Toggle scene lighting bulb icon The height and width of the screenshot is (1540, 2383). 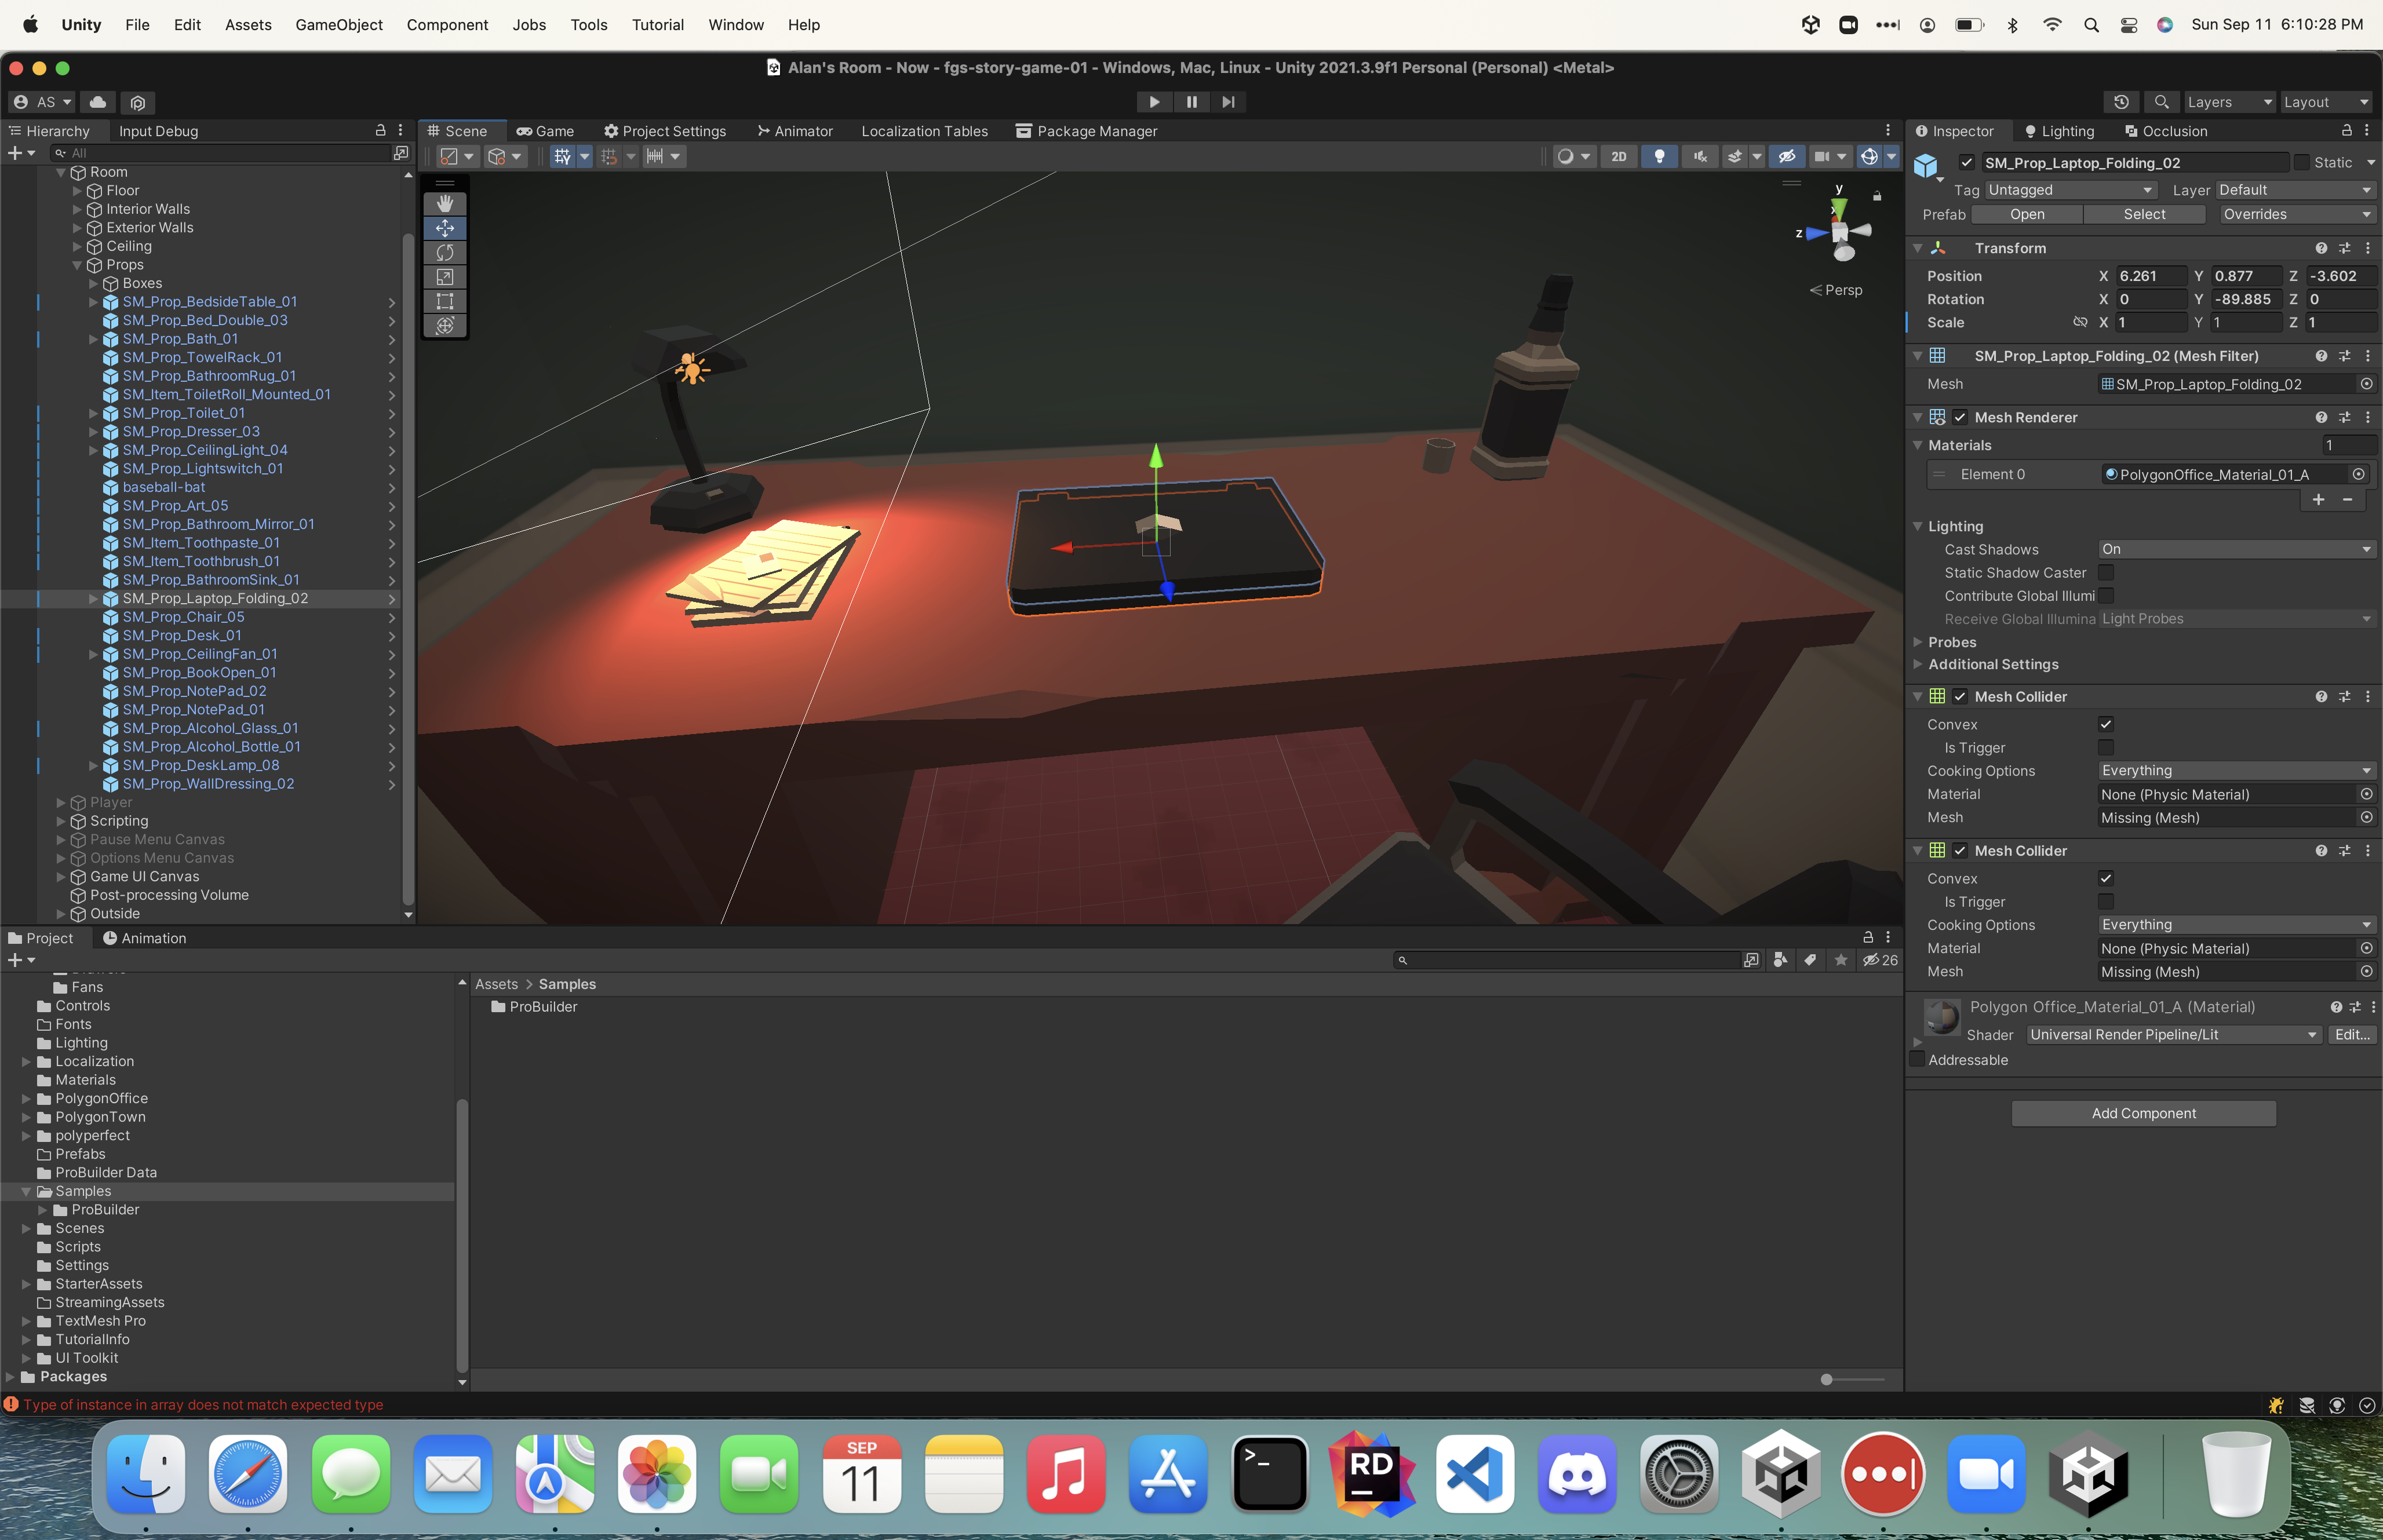click(x=1659, y=157)
